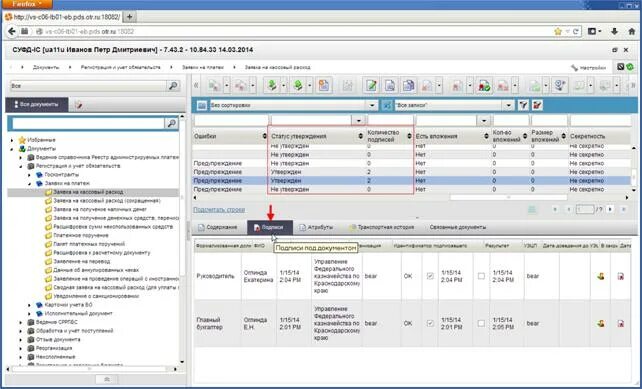Select 'Уведомление о санкционировании' tree item

(x=96, y=296)
